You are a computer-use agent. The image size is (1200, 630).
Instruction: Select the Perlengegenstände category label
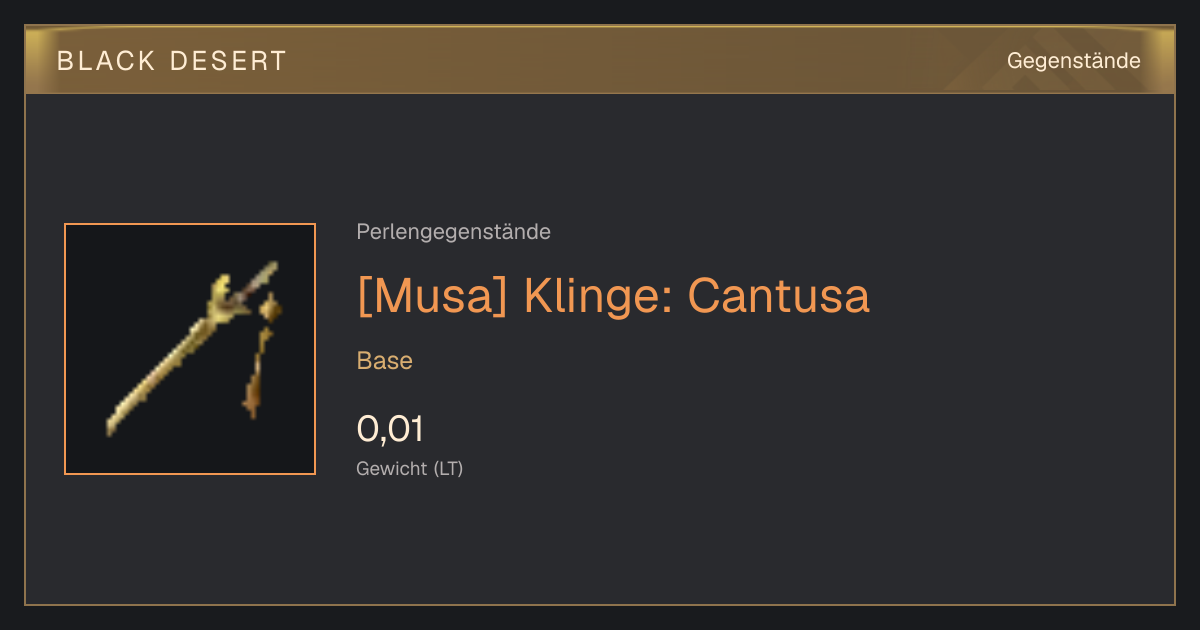(x=453, y=232)
